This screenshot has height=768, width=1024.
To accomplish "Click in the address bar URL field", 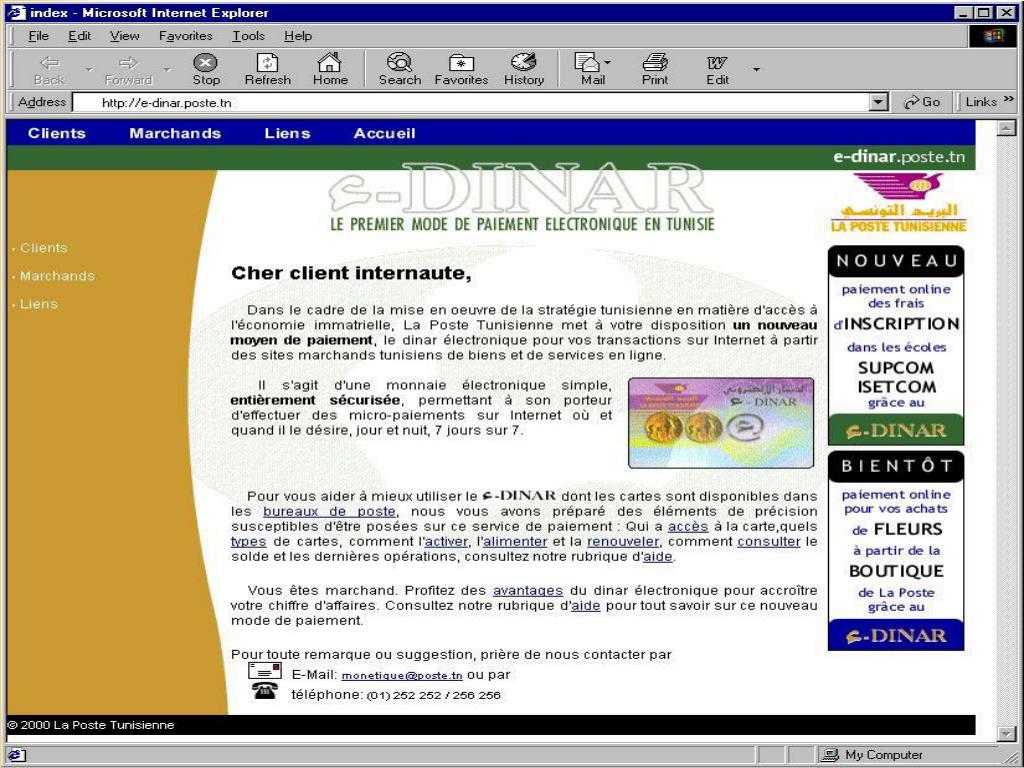I will click(472, 103).
